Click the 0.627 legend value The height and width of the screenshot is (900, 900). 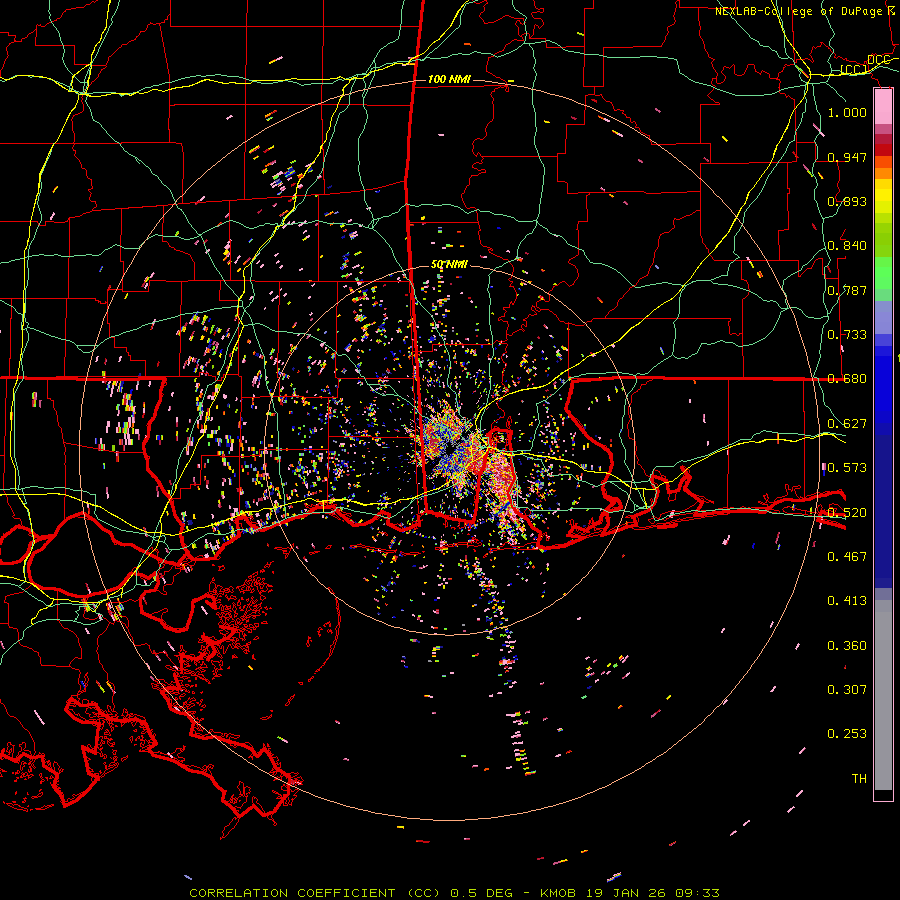pos(847,423)
